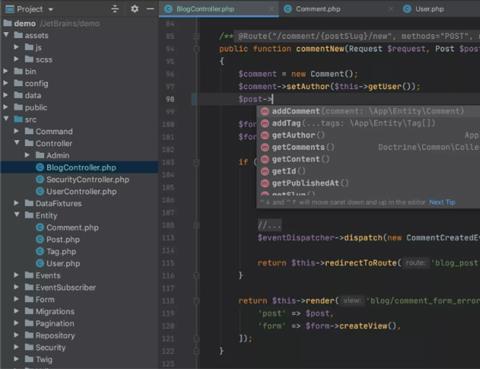
Task: Click the collapse all icon in Project toolbar
Action: (115, 9)
